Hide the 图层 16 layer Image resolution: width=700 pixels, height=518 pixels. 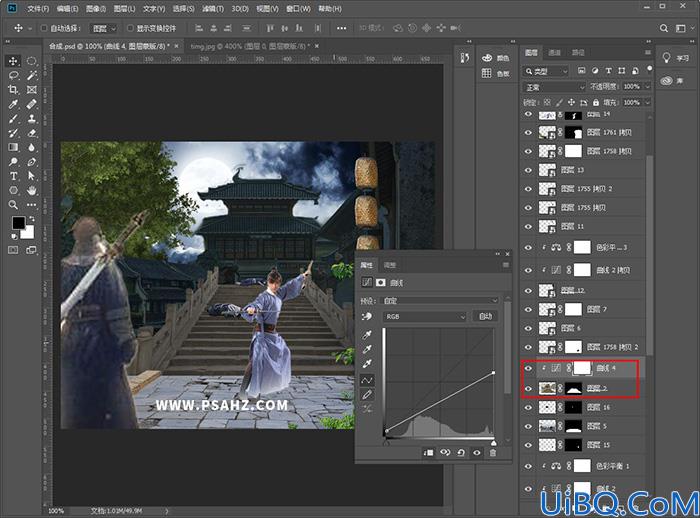529,407
